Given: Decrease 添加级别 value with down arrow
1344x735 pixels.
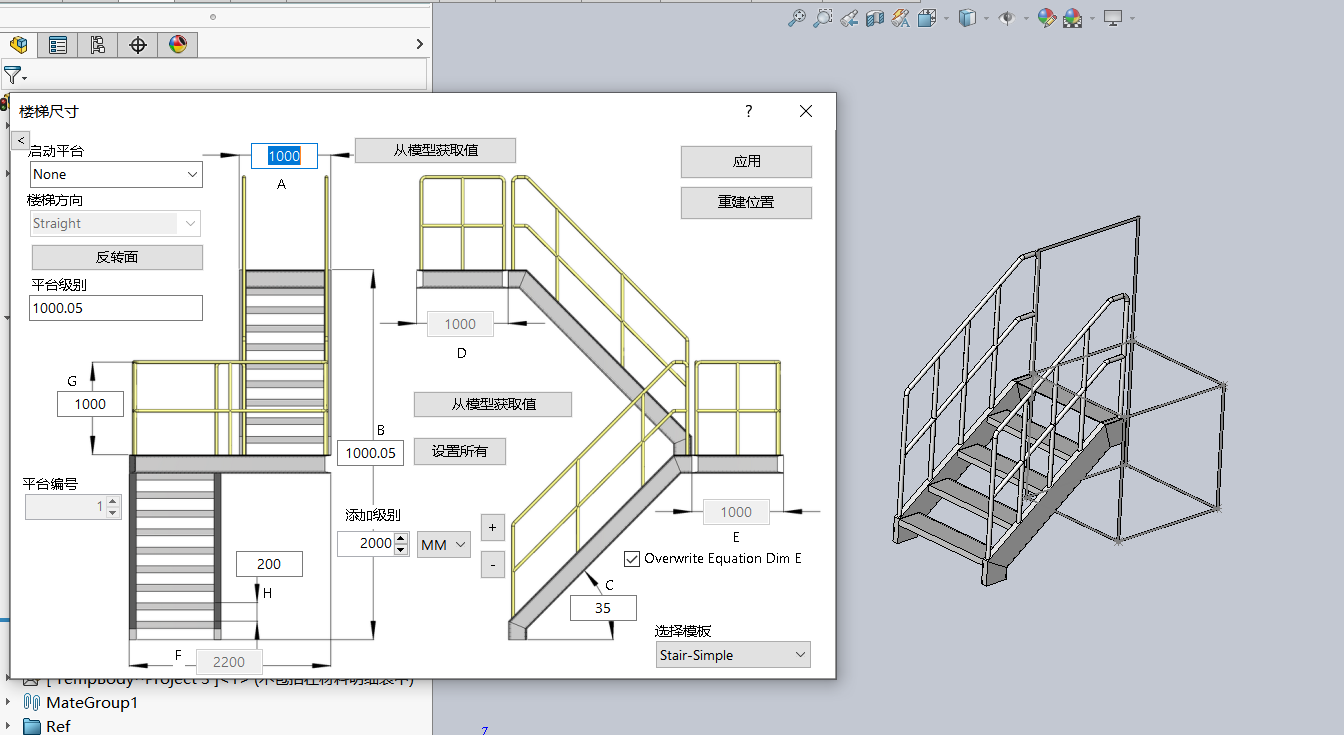Looking at the screenshot, I should click(x=402, y=550).
